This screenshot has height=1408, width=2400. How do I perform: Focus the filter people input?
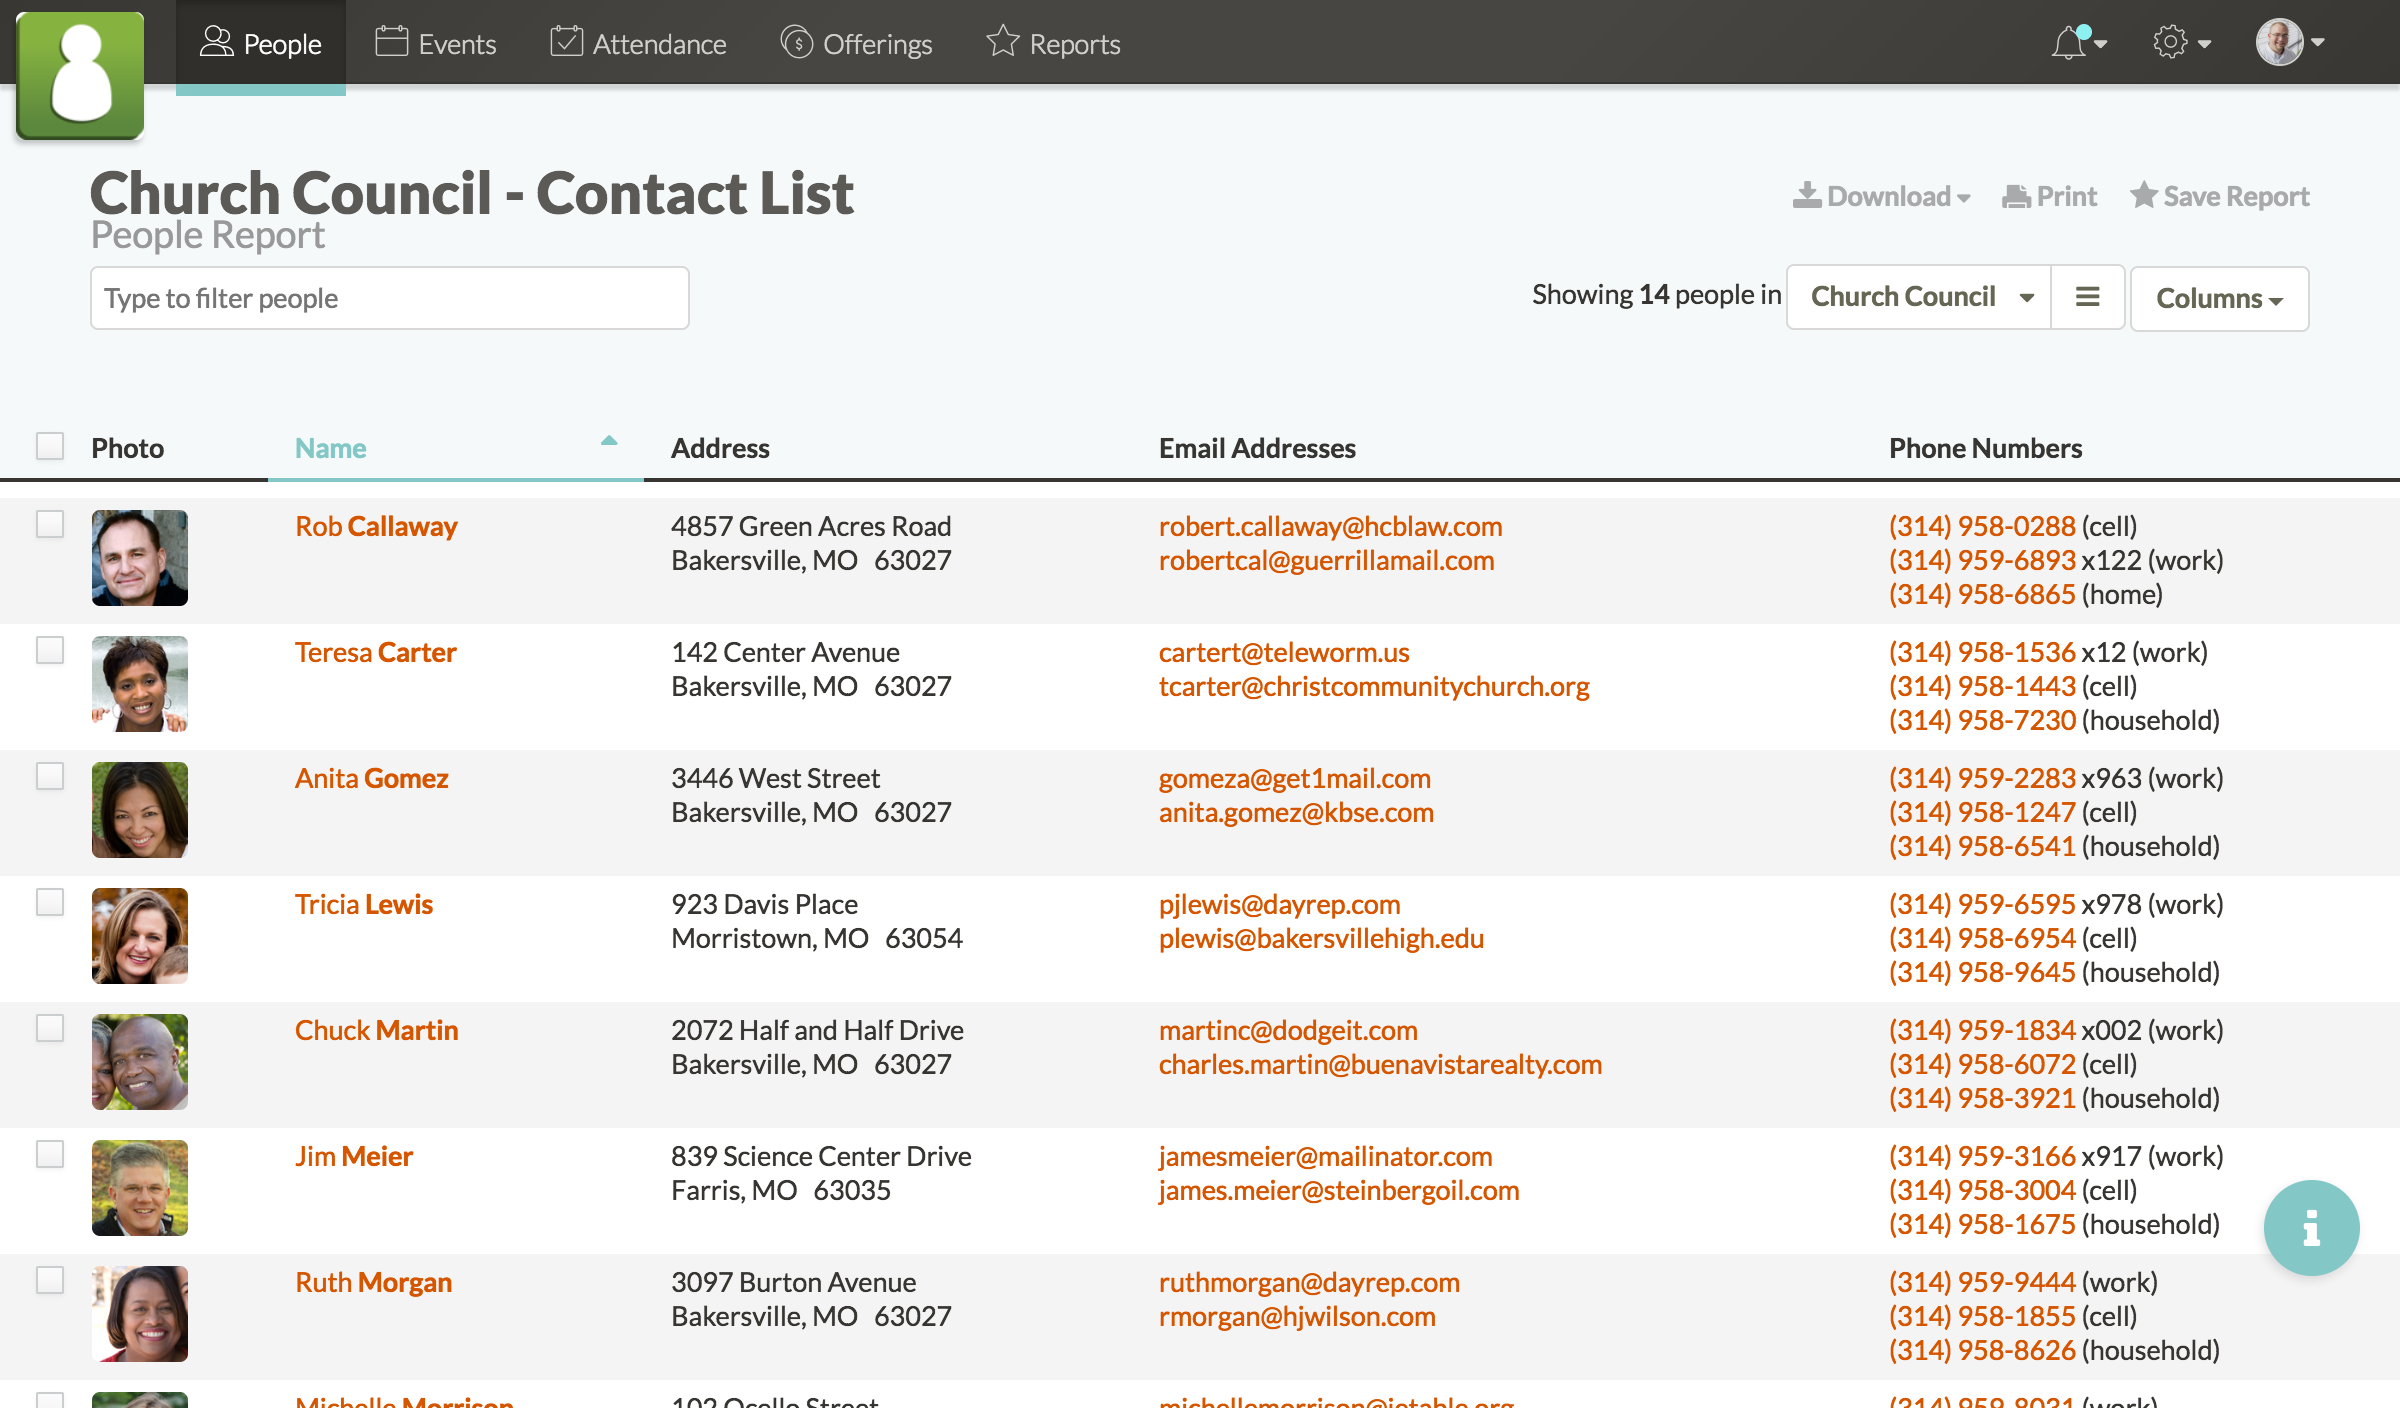(x=390, y=298)
